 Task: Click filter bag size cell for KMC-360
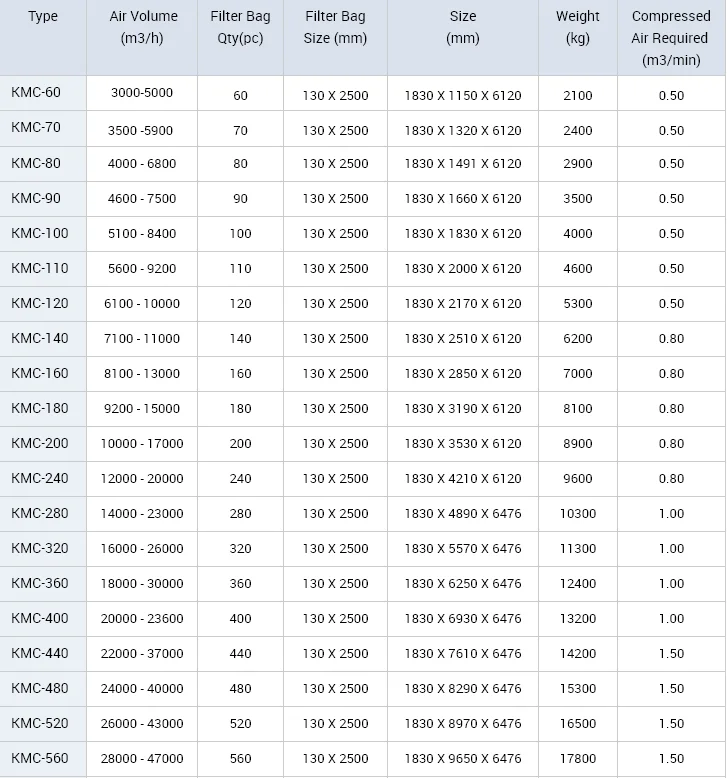coord(335,583)
